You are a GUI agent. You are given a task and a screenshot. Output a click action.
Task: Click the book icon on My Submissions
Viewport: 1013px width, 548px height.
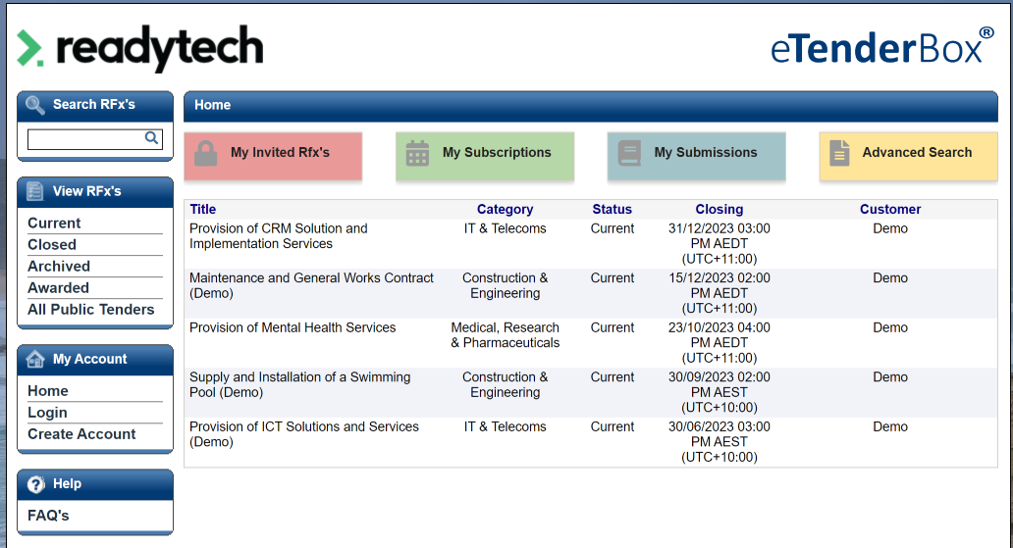(629, 153)
